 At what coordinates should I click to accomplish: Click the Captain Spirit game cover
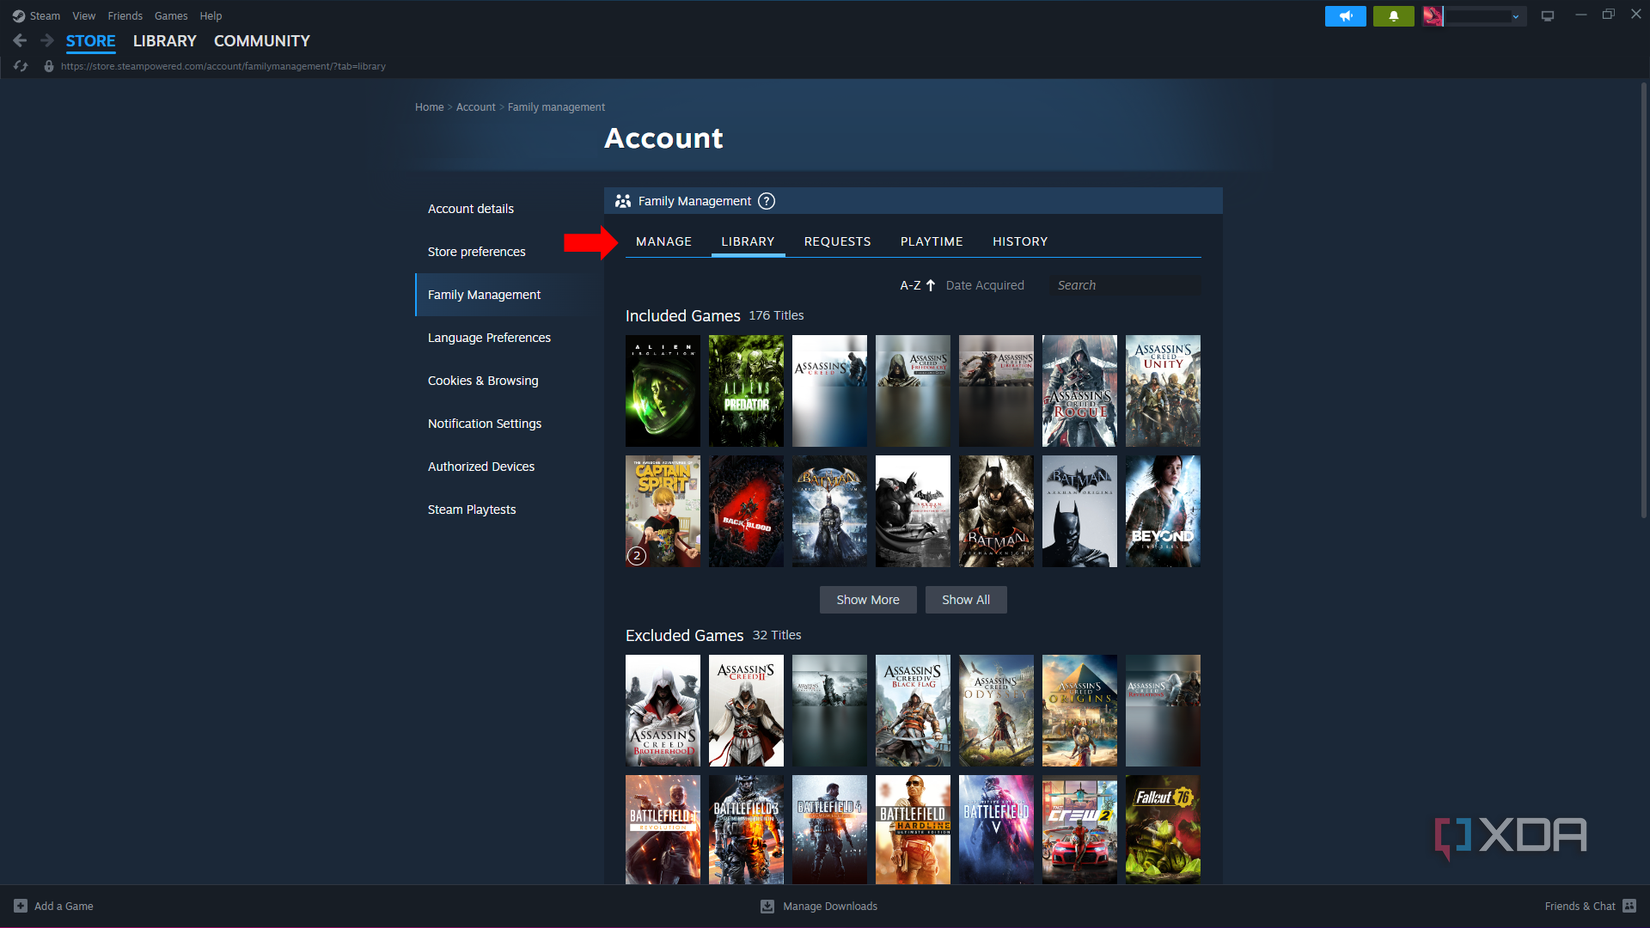(x=663, y=511)
